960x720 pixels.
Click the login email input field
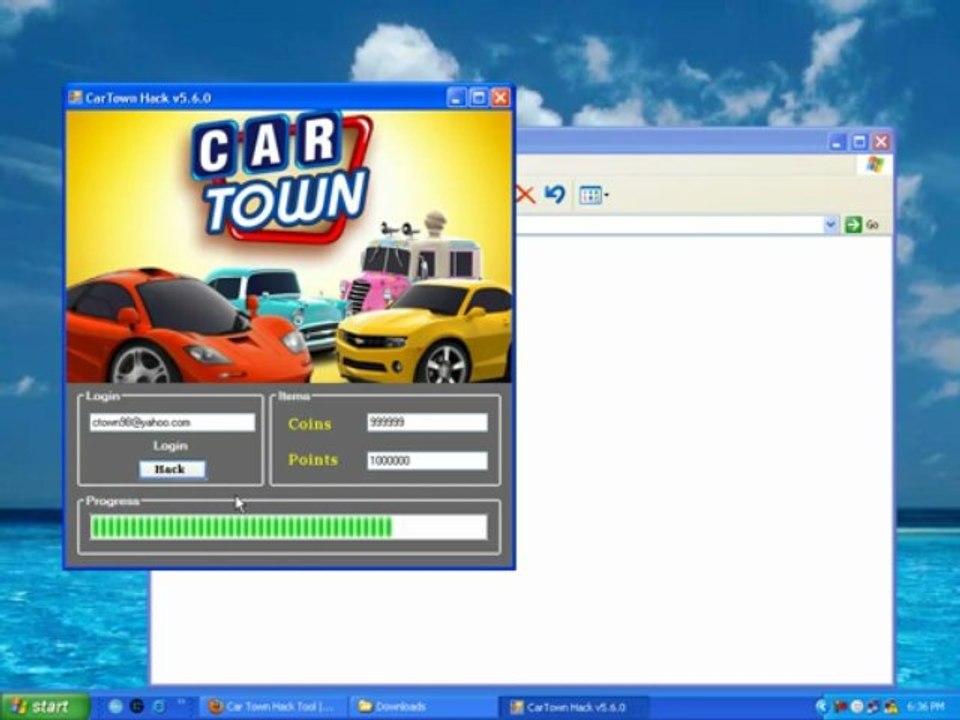click(172, 422)
